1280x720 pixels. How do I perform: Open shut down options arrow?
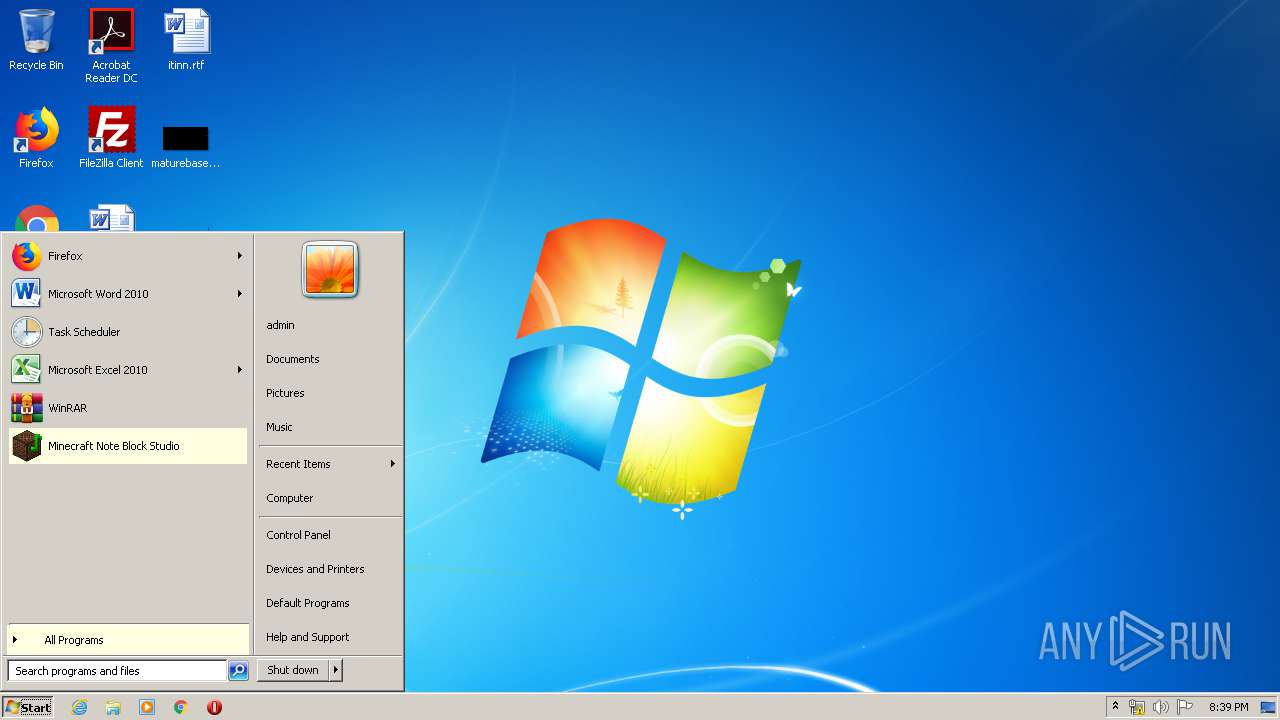[336, 670]
